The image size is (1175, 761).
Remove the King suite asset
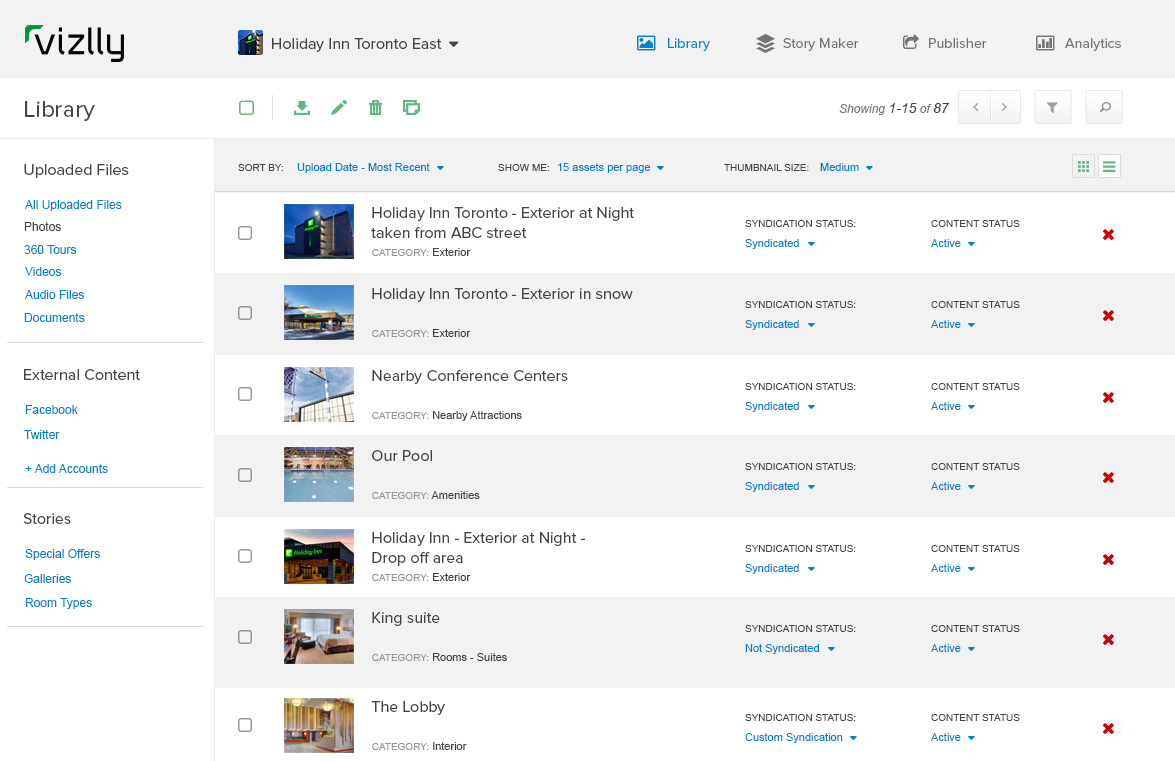(1108, 640)
